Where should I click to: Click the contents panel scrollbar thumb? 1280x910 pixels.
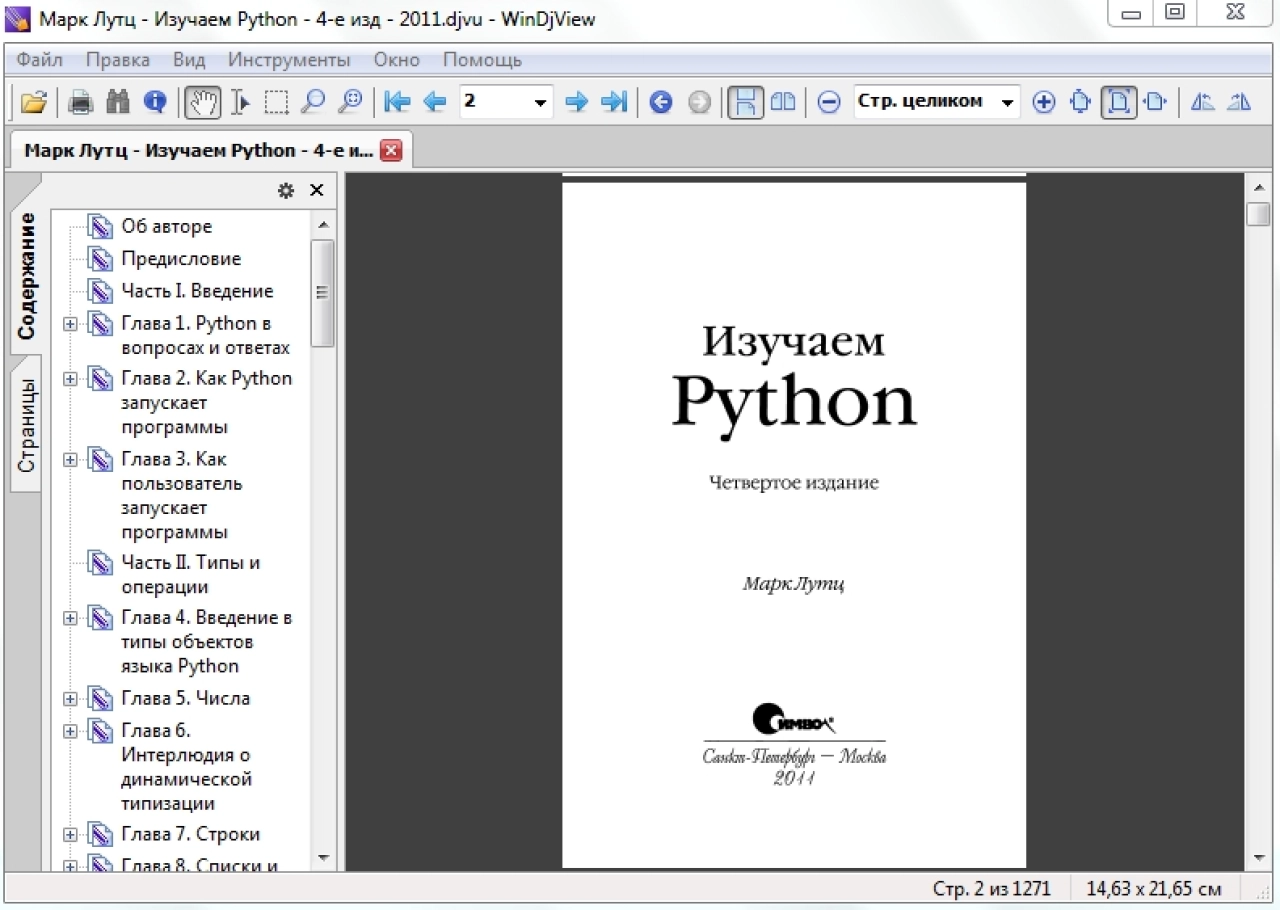click(x=322, y=293)
